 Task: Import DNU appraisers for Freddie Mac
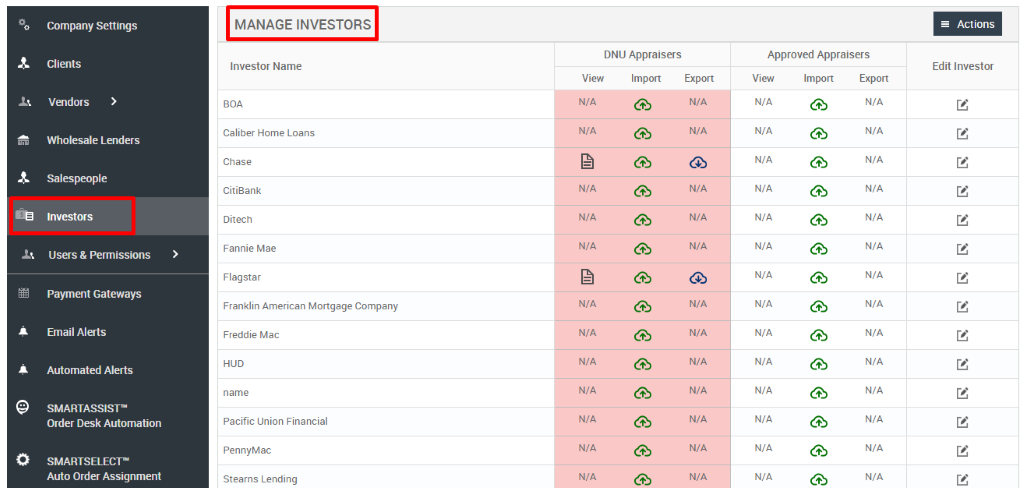[643, 336]
